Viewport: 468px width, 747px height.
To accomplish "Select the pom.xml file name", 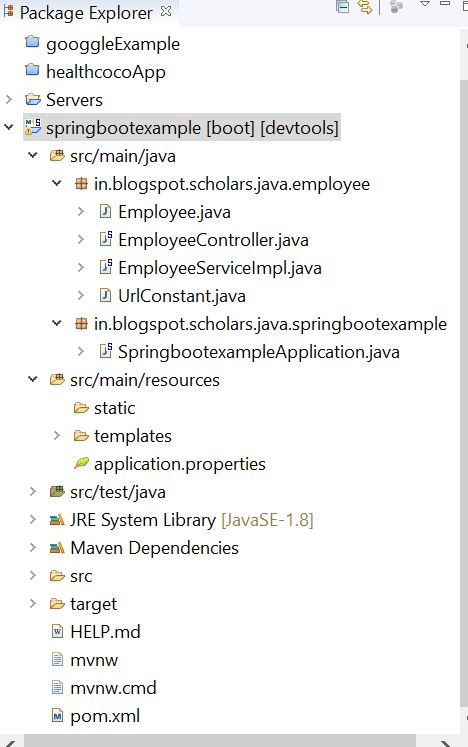I will click(105, 716).
